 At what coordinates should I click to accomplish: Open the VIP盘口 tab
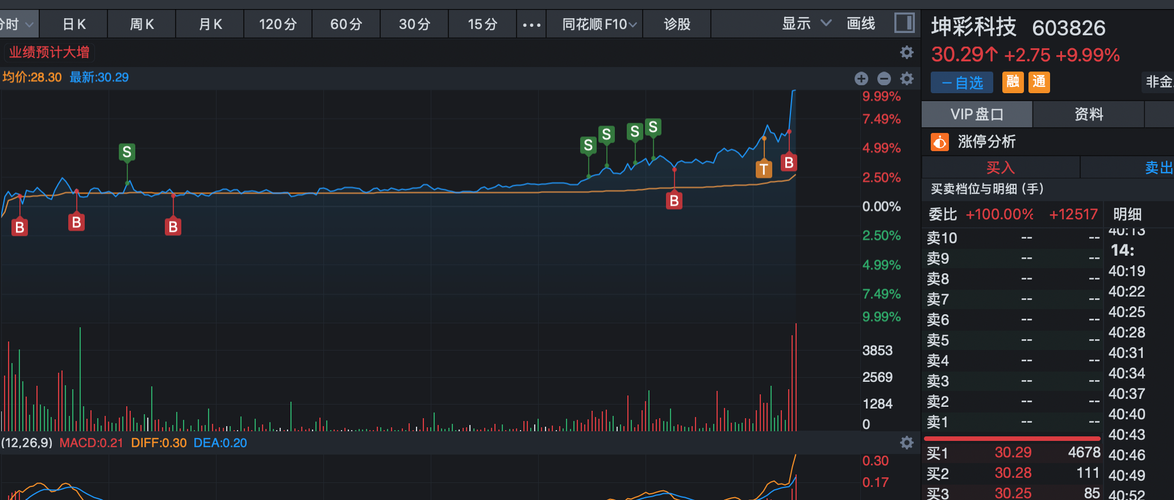tap(976, 115)
